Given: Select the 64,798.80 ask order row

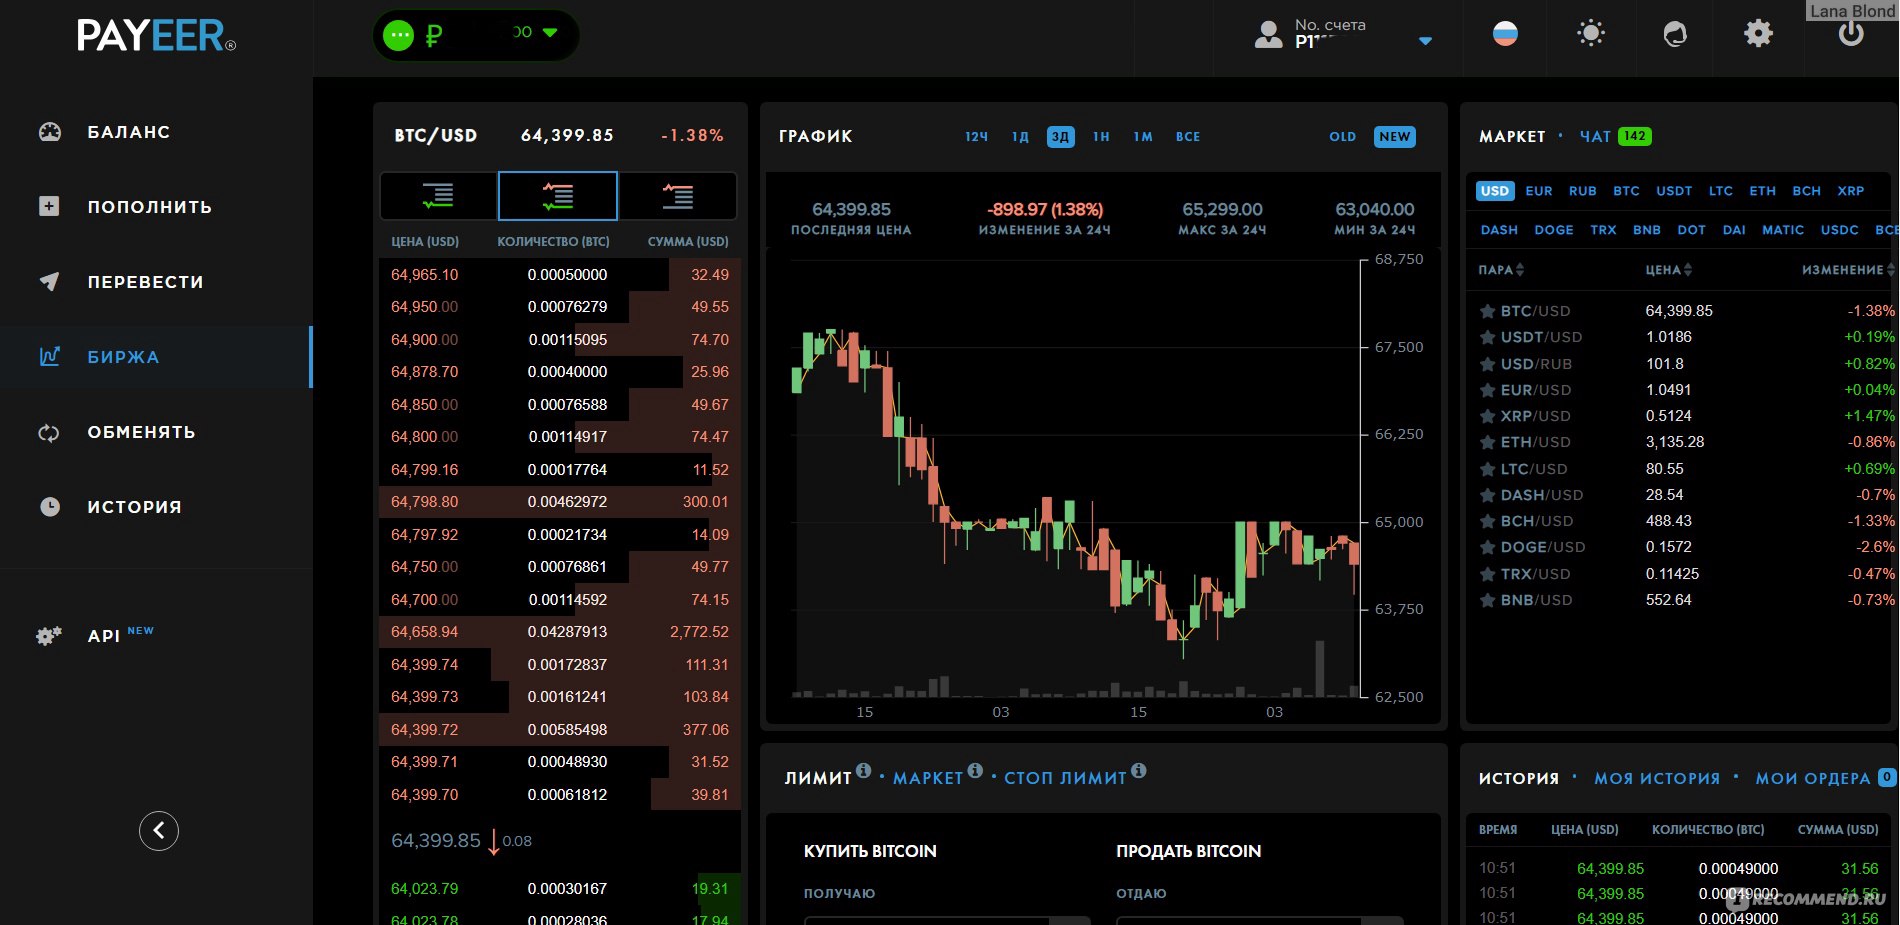Looking at the screenshot, I should coord(560,502).
